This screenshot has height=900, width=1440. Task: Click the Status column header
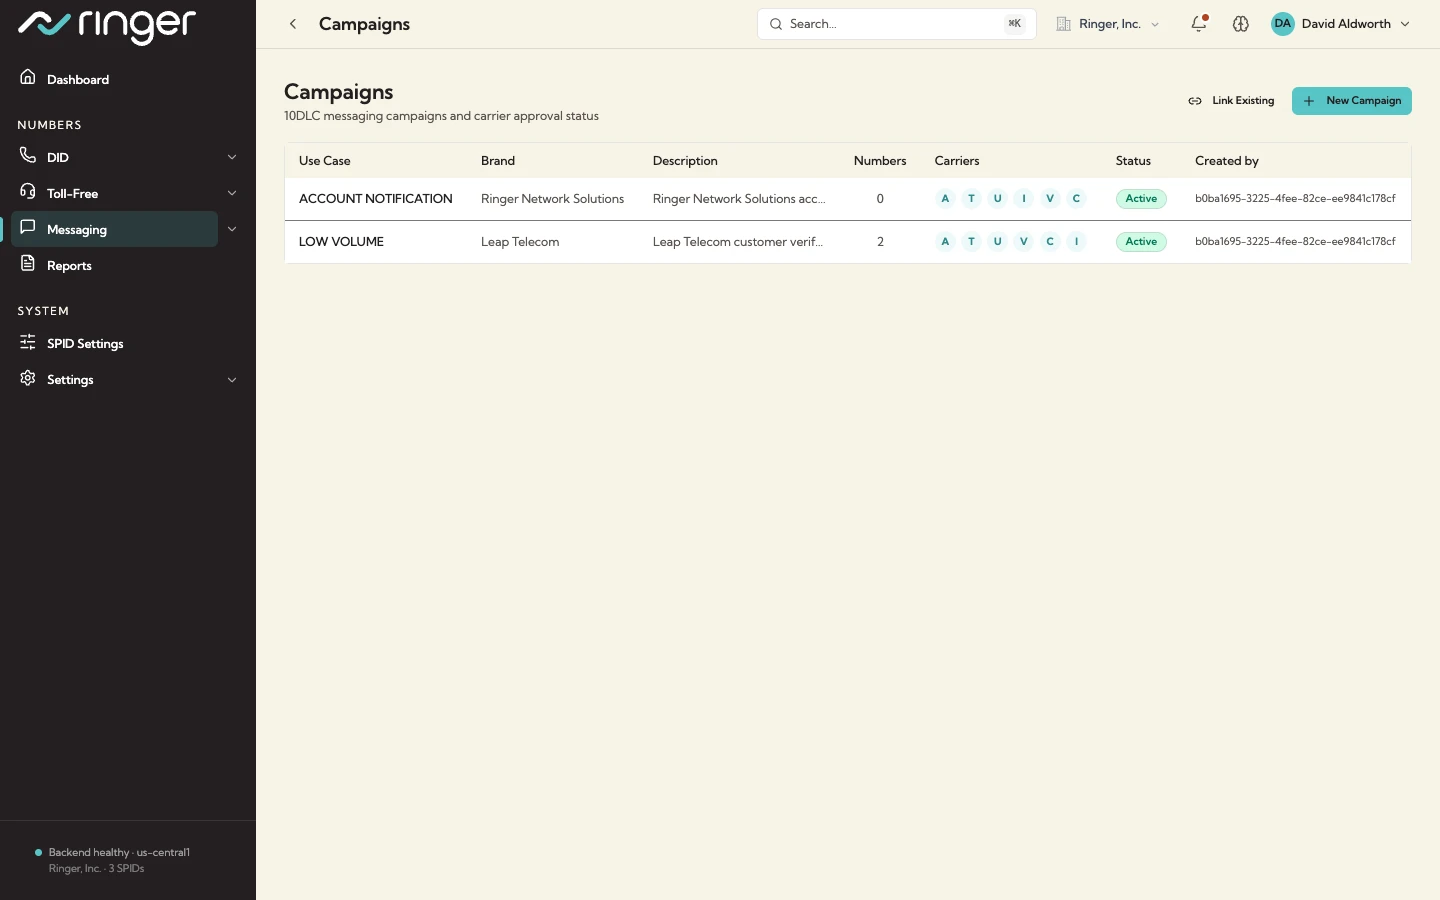(1133, 161)
